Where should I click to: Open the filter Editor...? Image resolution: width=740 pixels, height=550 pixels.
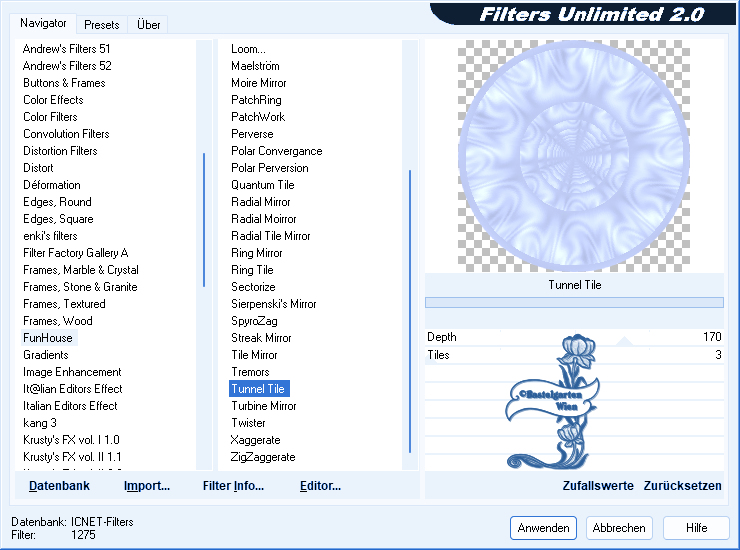pos(320,486)
